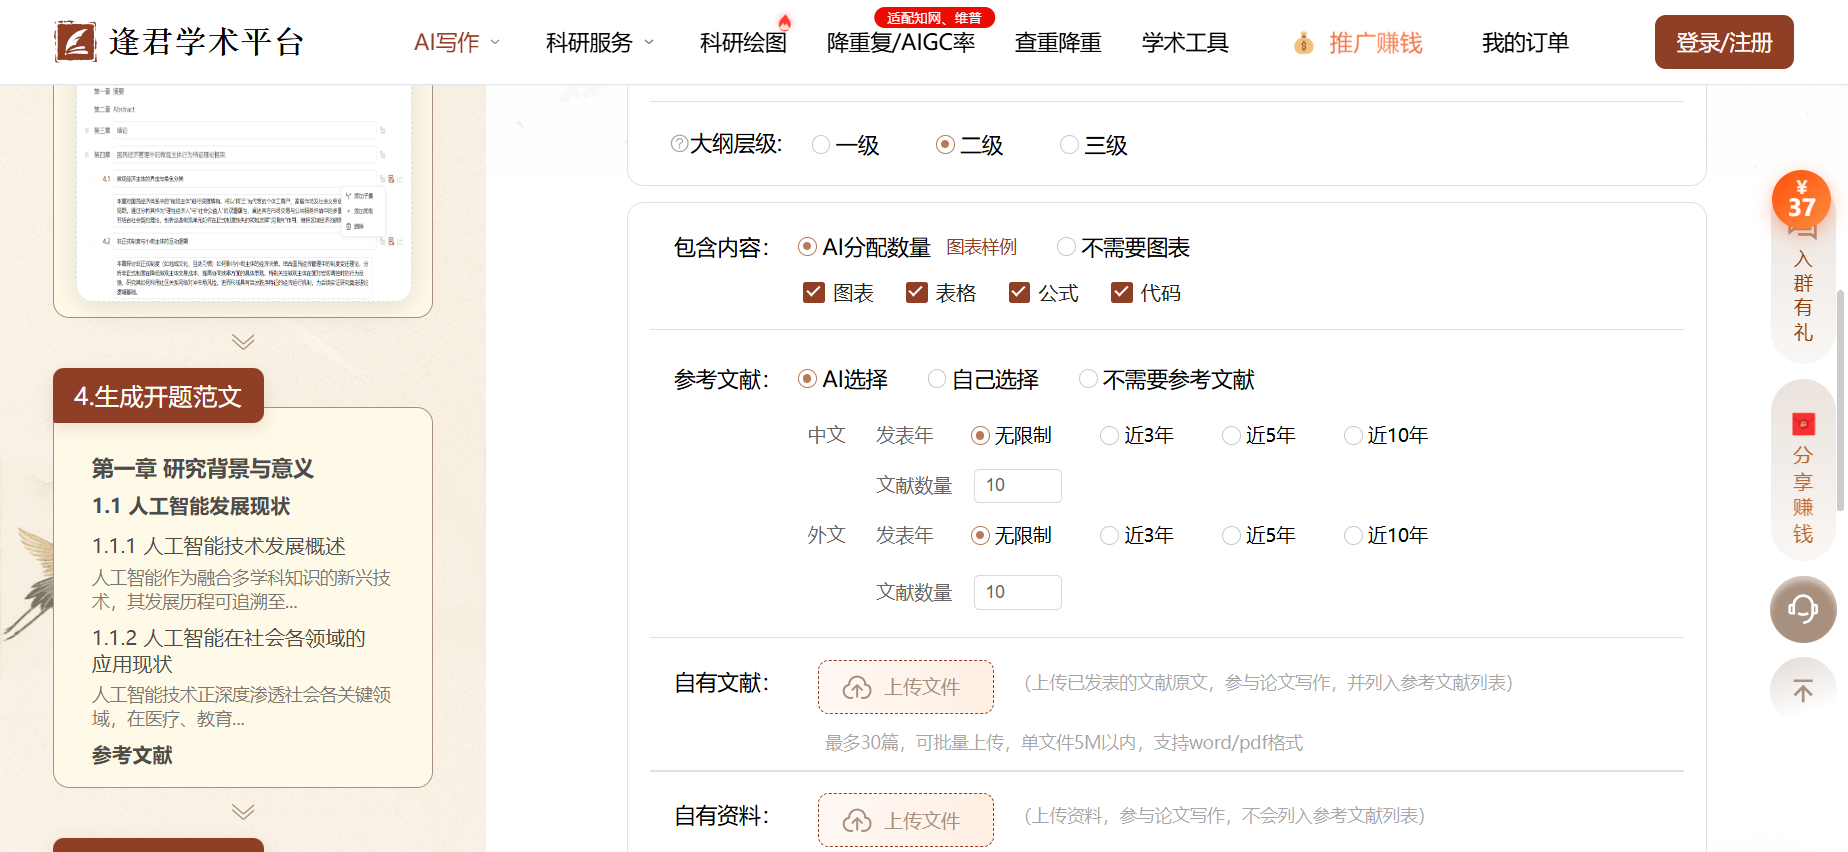Click the cloud upload icon for 自有资料
Screen dimensions: 1848x852
tap(857, 821)
